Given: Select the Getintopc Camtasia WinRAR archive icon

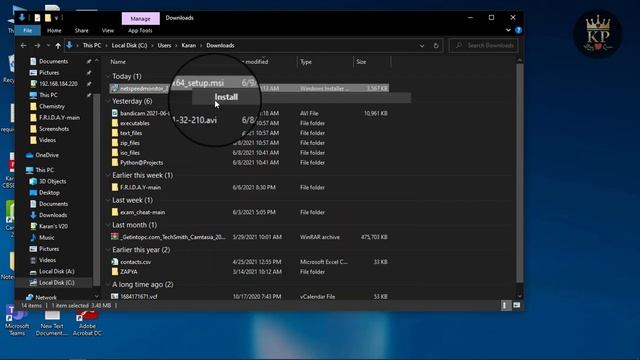Looking at the screenshot, I should [115, 237].
